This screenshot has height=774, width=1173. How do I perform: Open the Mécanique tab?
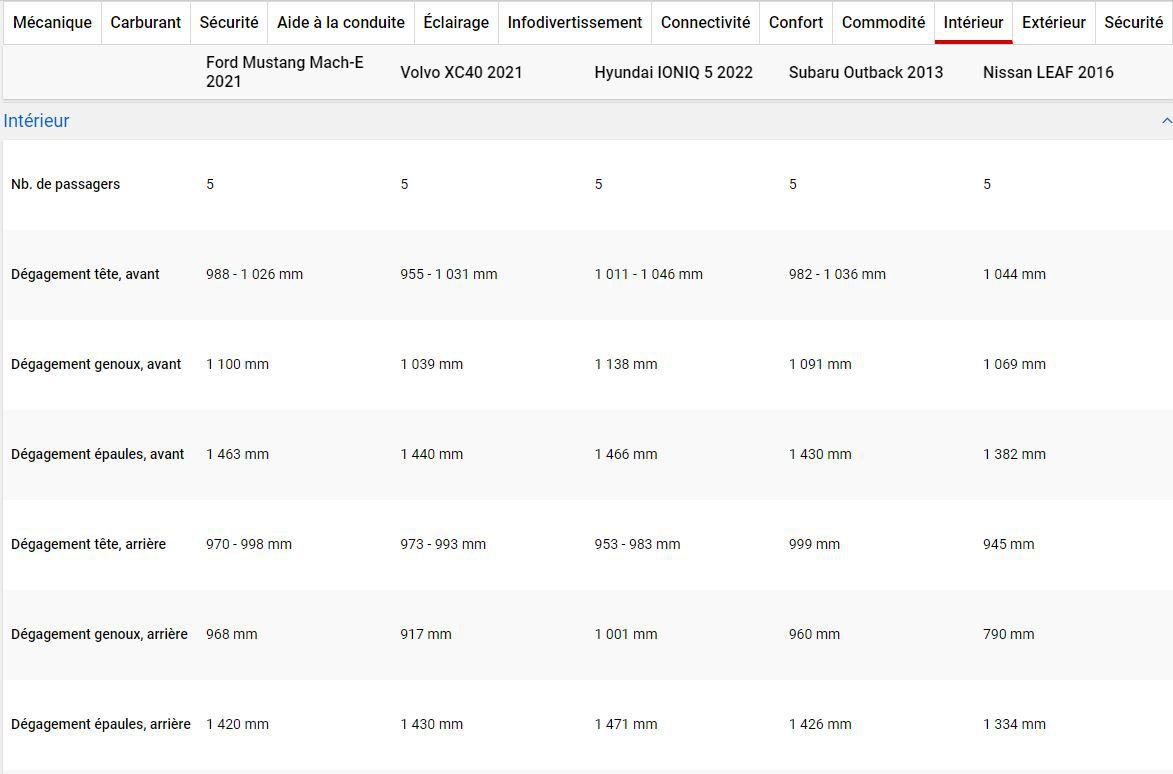pyautogui.click(x=52, y=22)
